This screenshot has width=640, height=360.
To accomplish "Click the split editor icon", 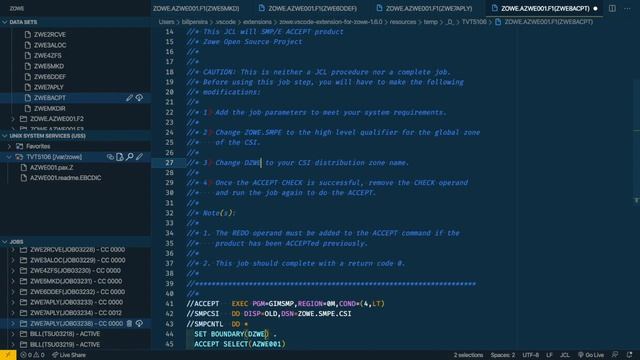I will click(x=612, y=8).
